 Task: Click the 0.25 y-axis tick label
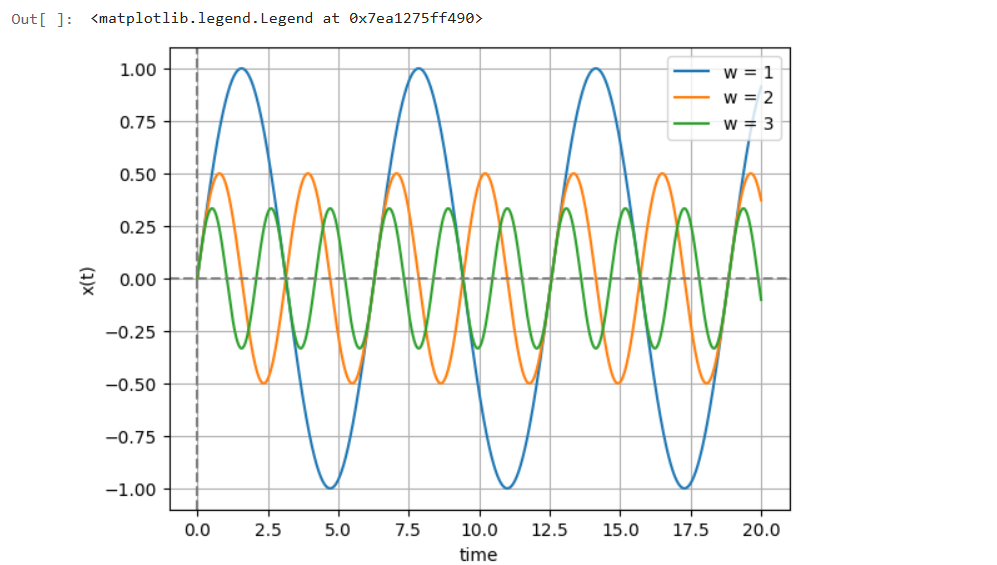pyautogui.click(x=138, y=227)
